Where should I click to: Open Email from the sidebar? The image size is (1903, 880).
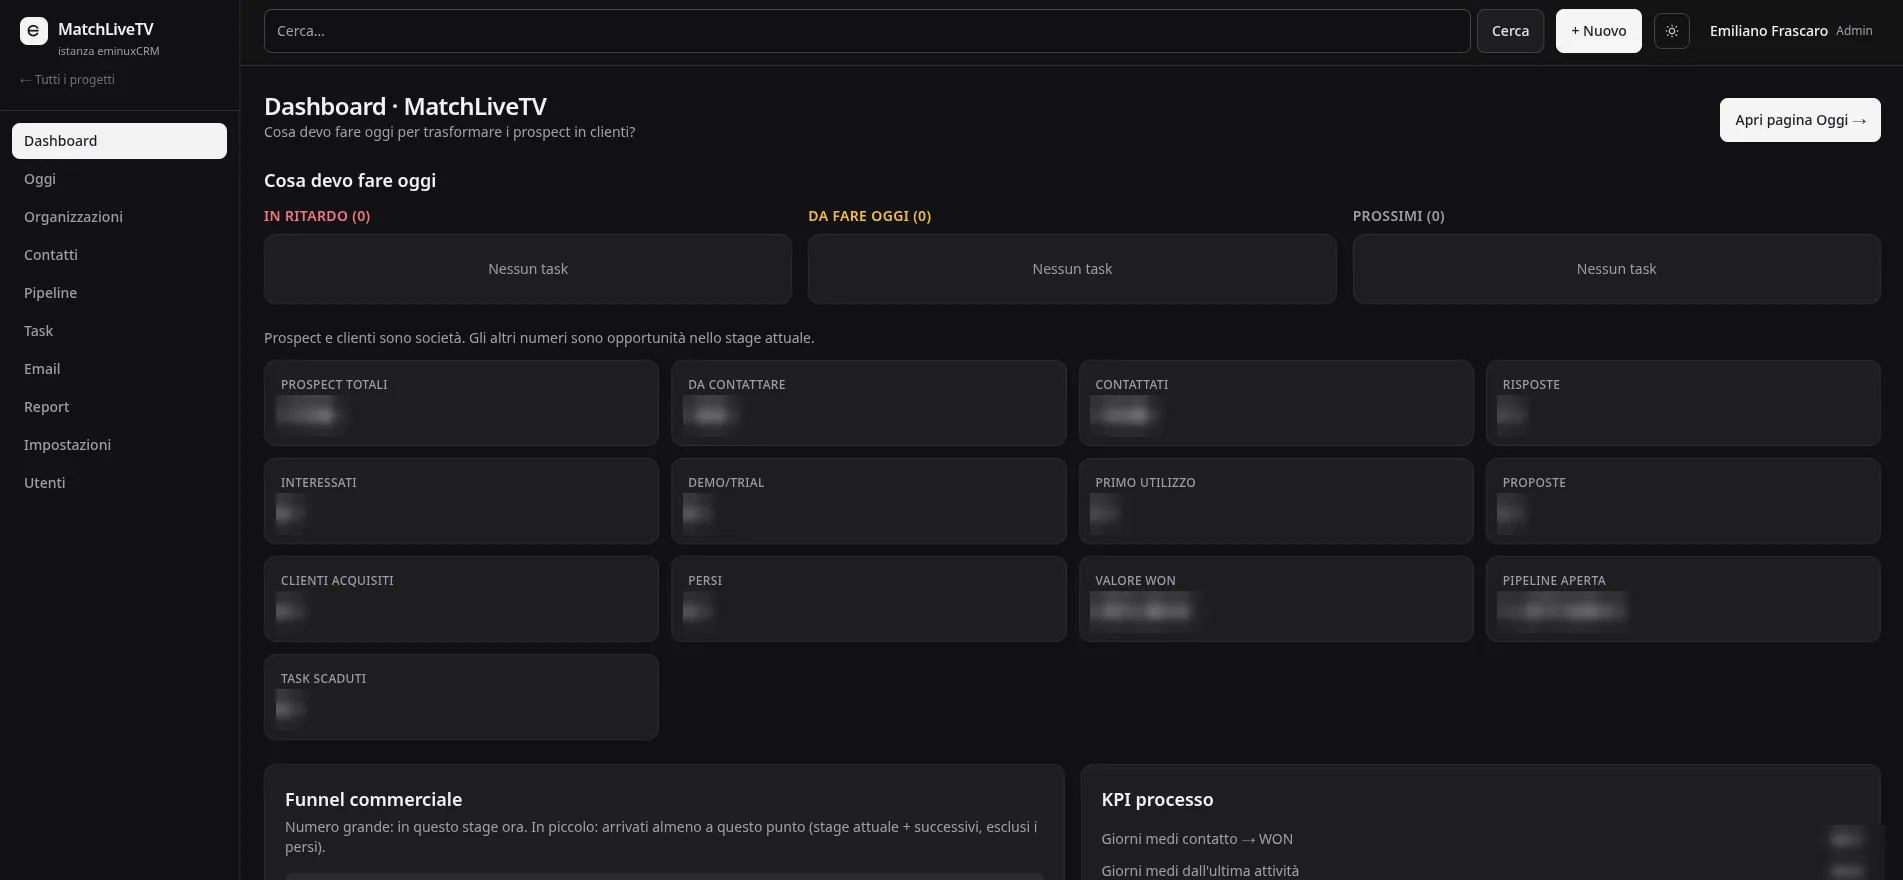(x=119, y=369)
